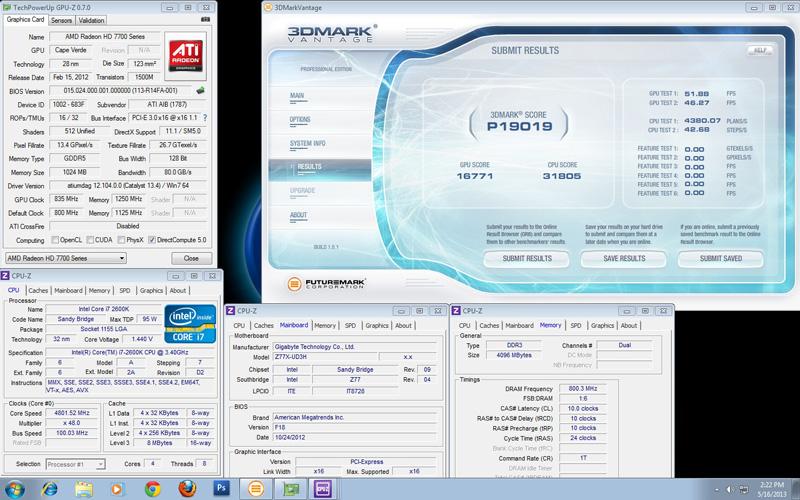800x500 pixels.
Task: Open Windows Explorer folder icon in taskbar
Action: pyautogui.click(x=84, y=489)
